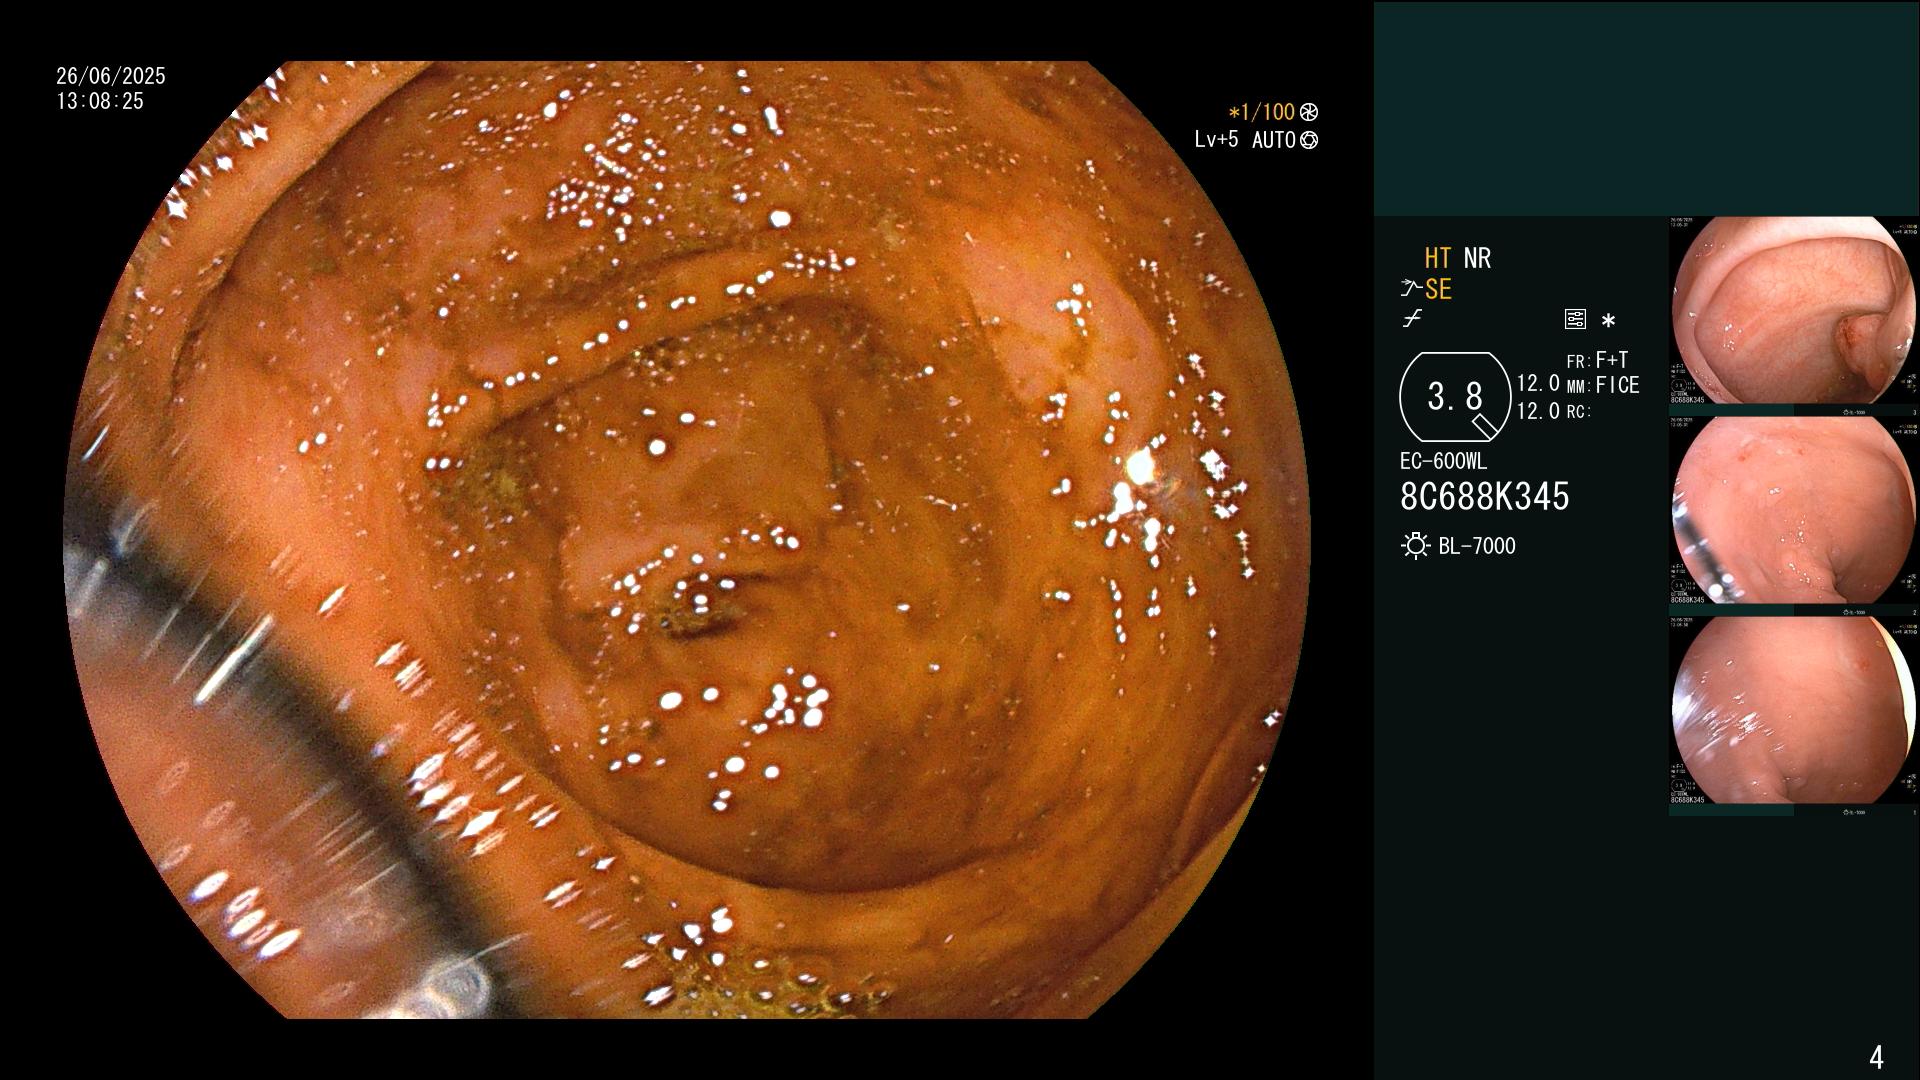
Task: Click the image counter 4
Action: pos(1876,1057)
